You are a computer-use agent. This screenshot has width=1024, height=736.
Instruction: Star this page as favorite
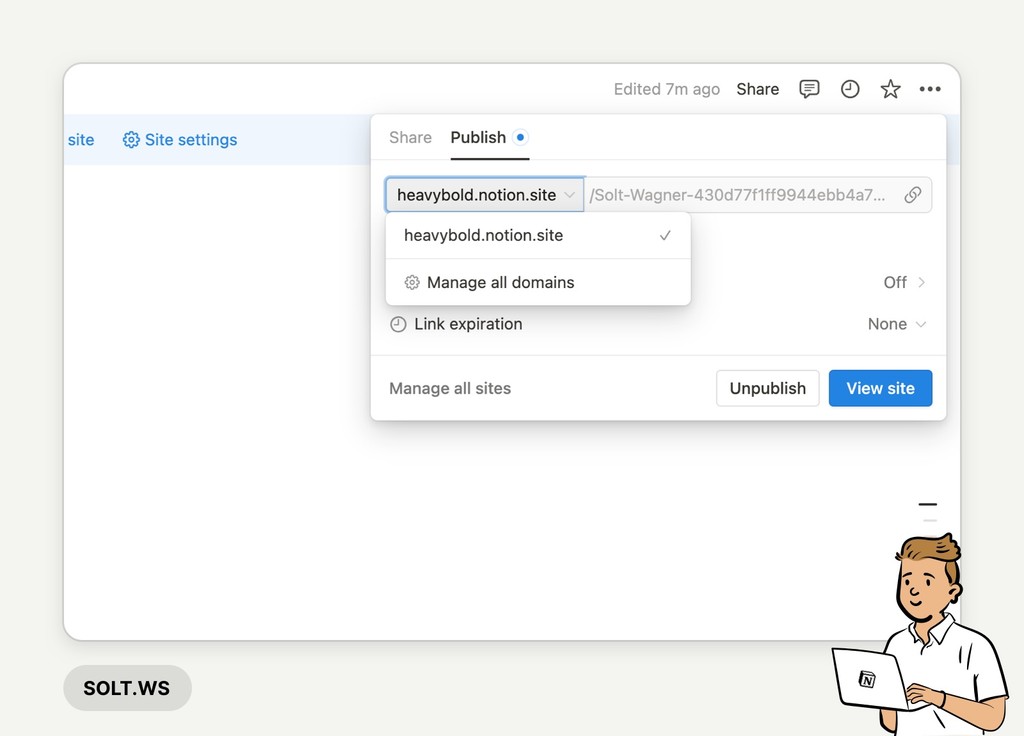(x=890, y=89)
